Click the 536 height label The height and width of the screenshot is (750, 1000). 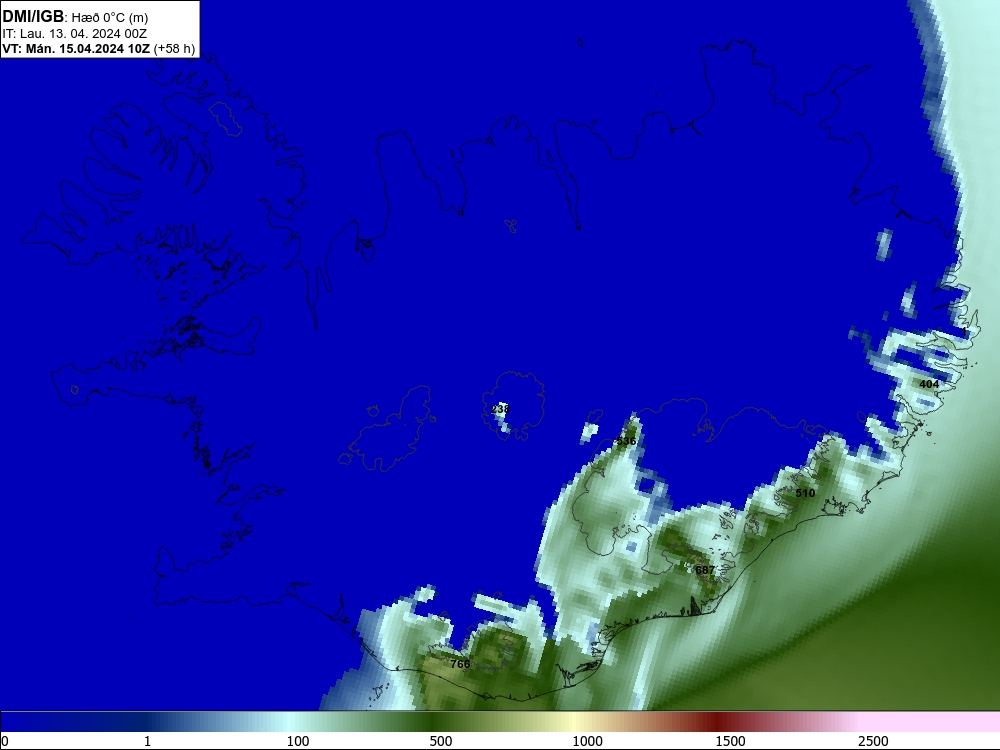click(626, 441)
